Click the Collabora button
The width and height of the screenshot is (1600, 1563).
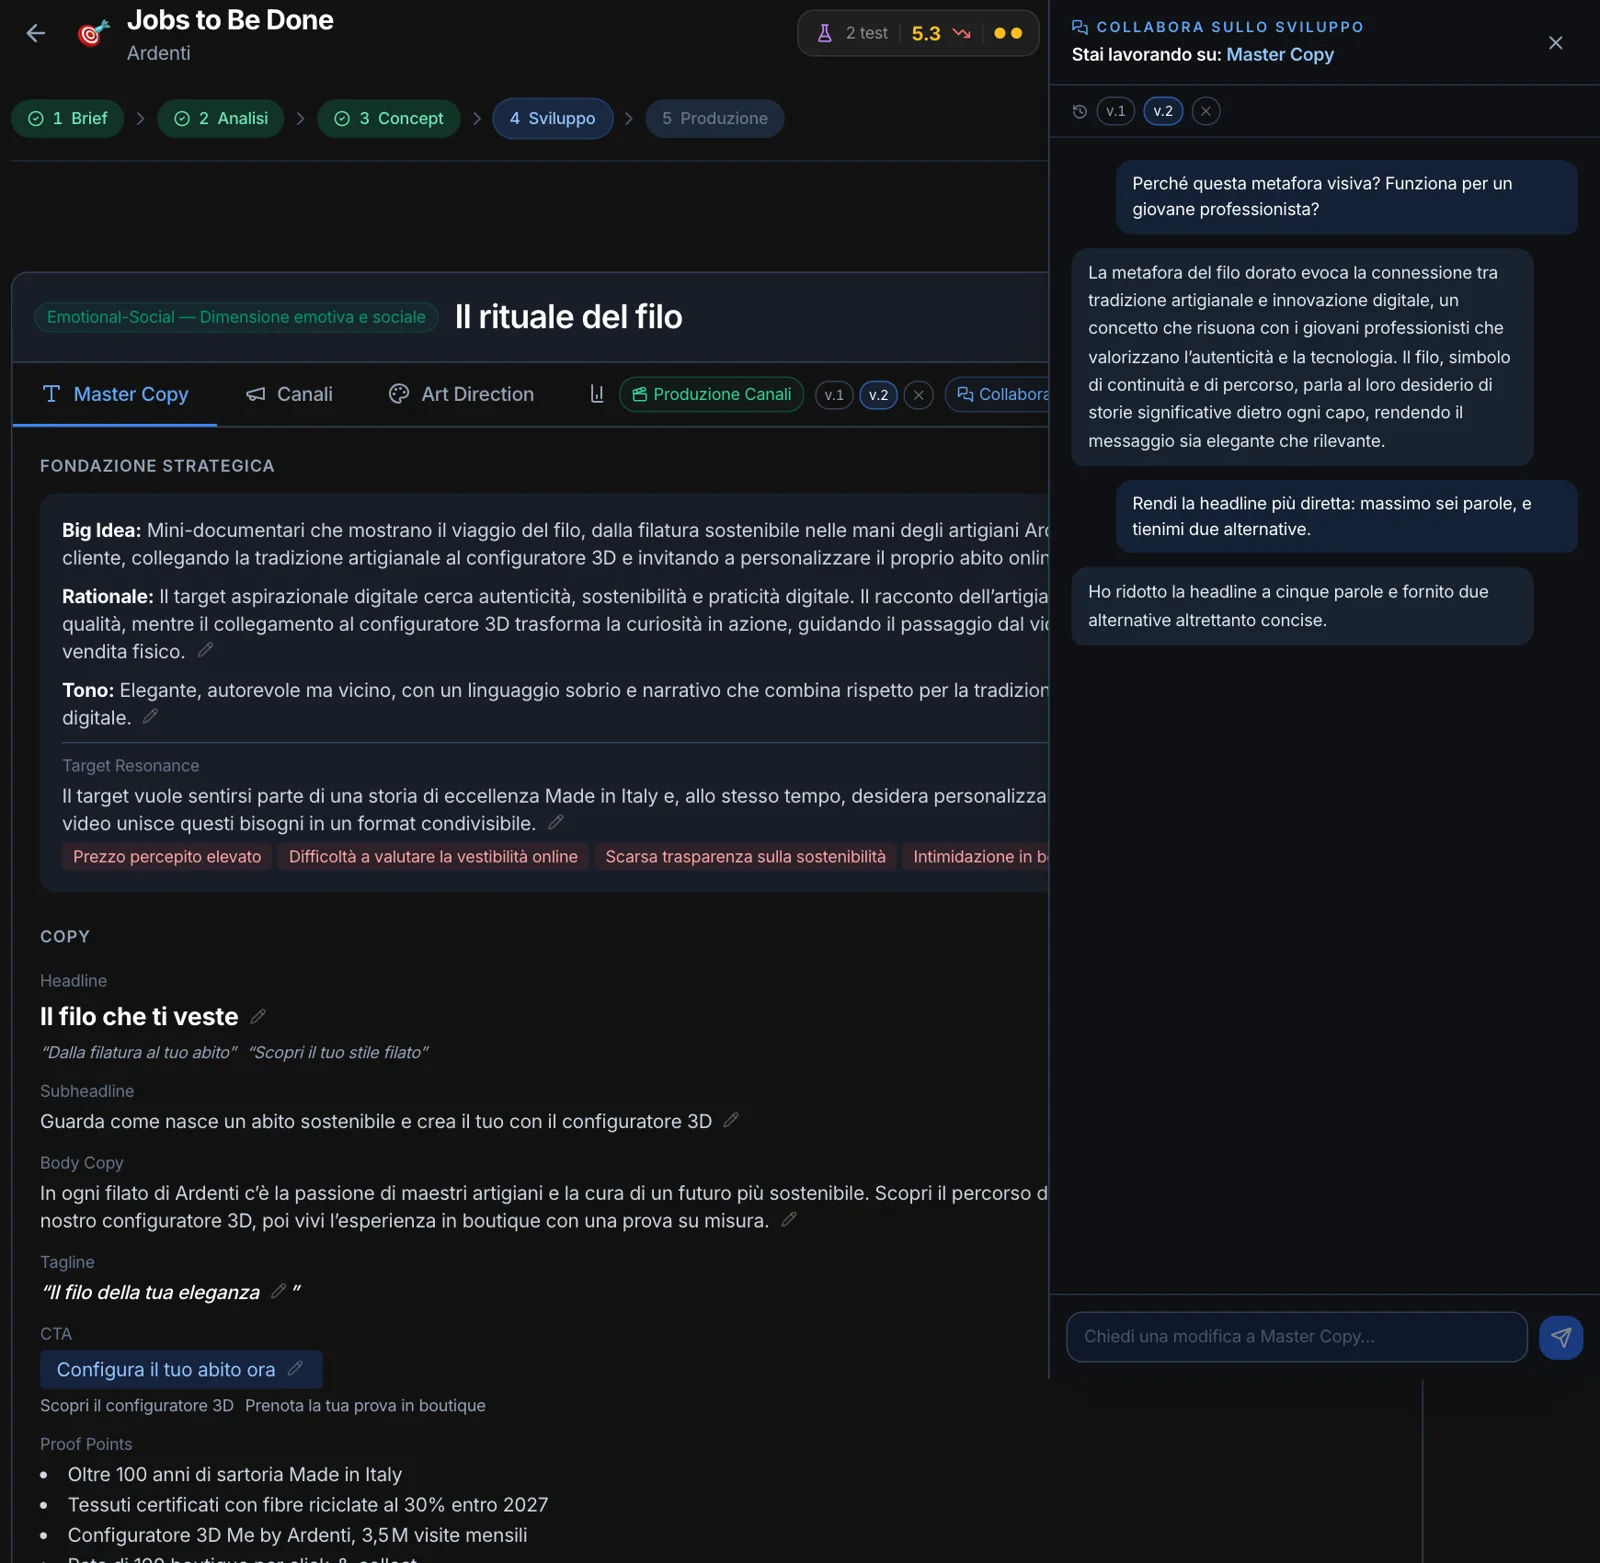[1000, 394]
